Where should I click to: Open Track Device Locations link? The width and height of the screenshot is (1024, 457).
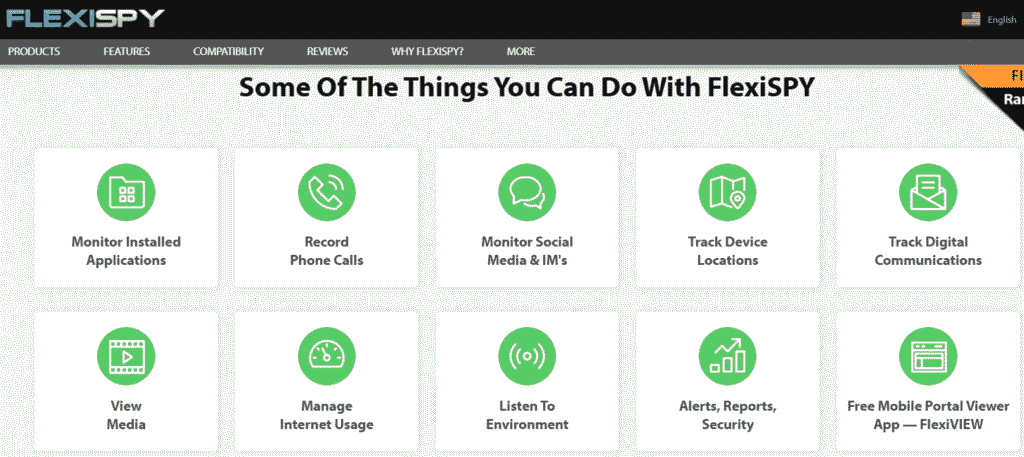click(728, 251)
